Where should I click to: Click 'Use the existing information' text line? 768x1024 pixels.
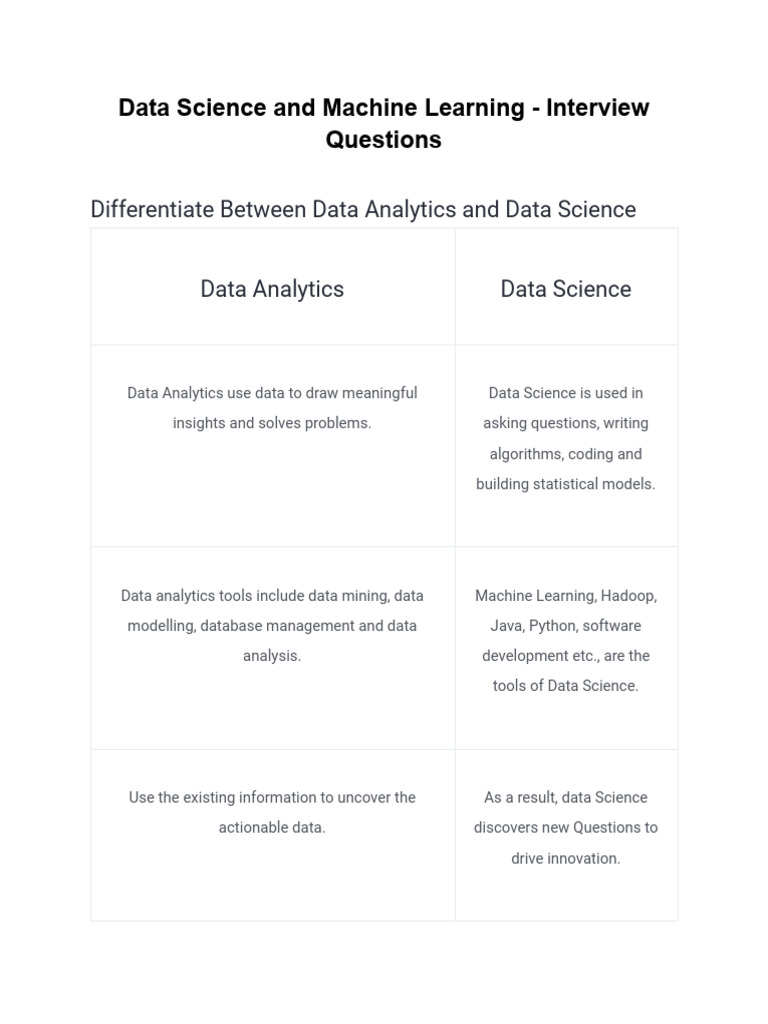coord(272,797)
